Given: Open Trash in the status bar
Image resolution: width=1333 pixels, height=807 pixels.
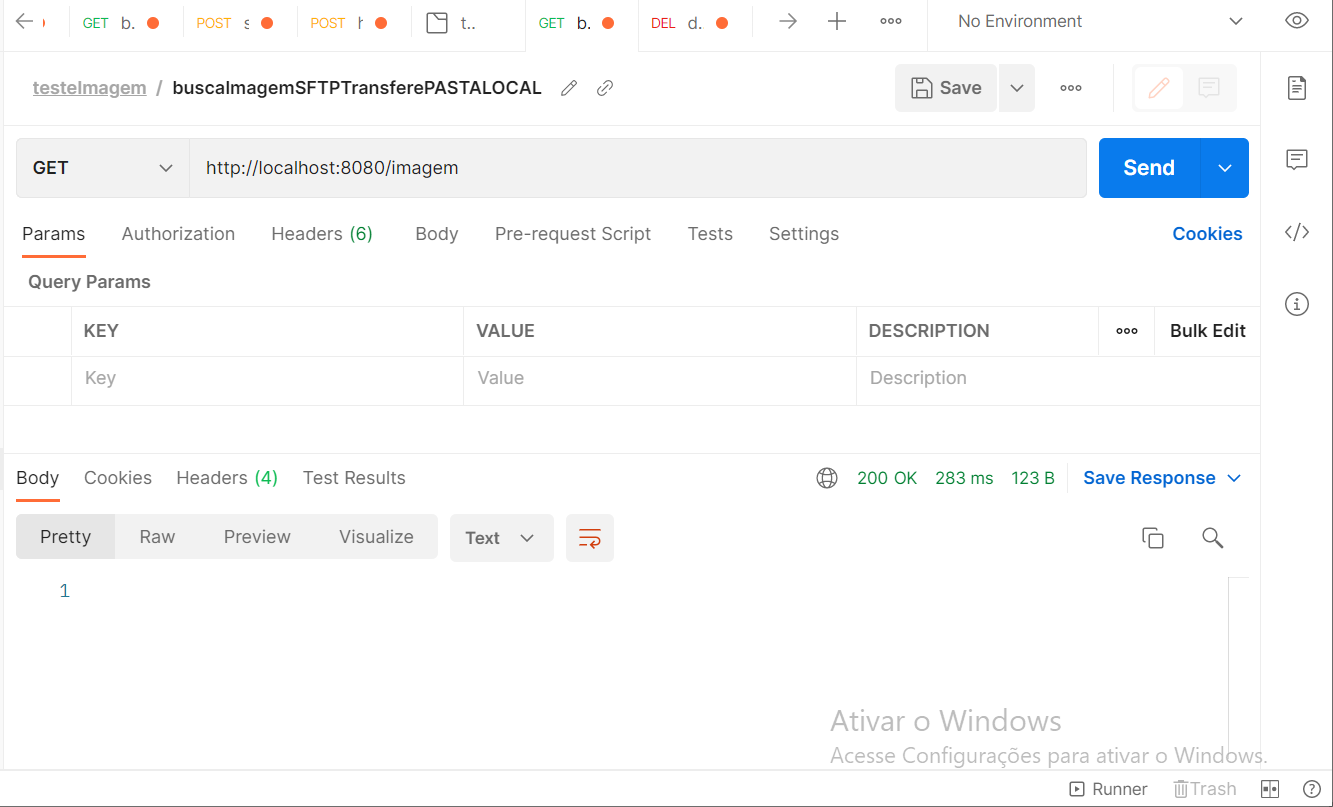Looking at the screenshot, I should pyautogui.click(x=1205, y=789).
